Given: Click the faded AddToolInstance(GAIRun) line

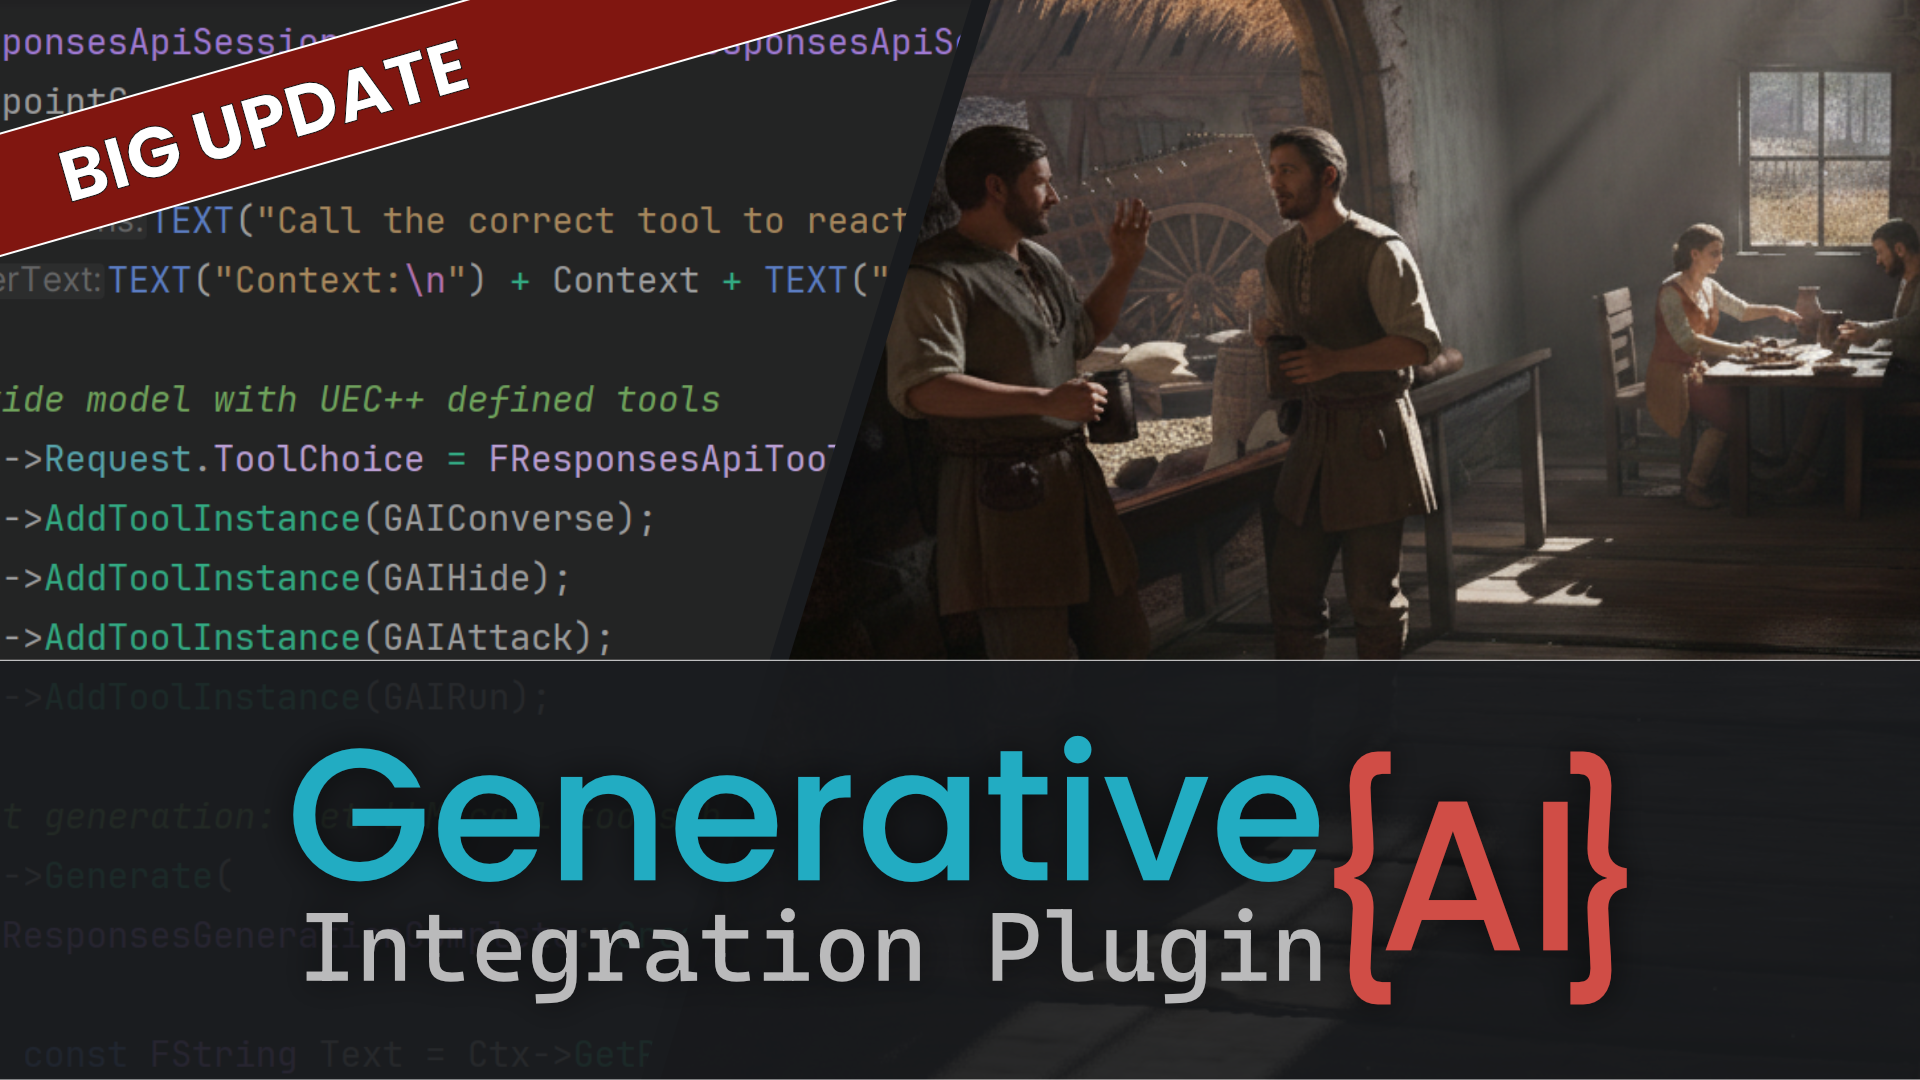Looking at the screenshot, I should [276, 697].
